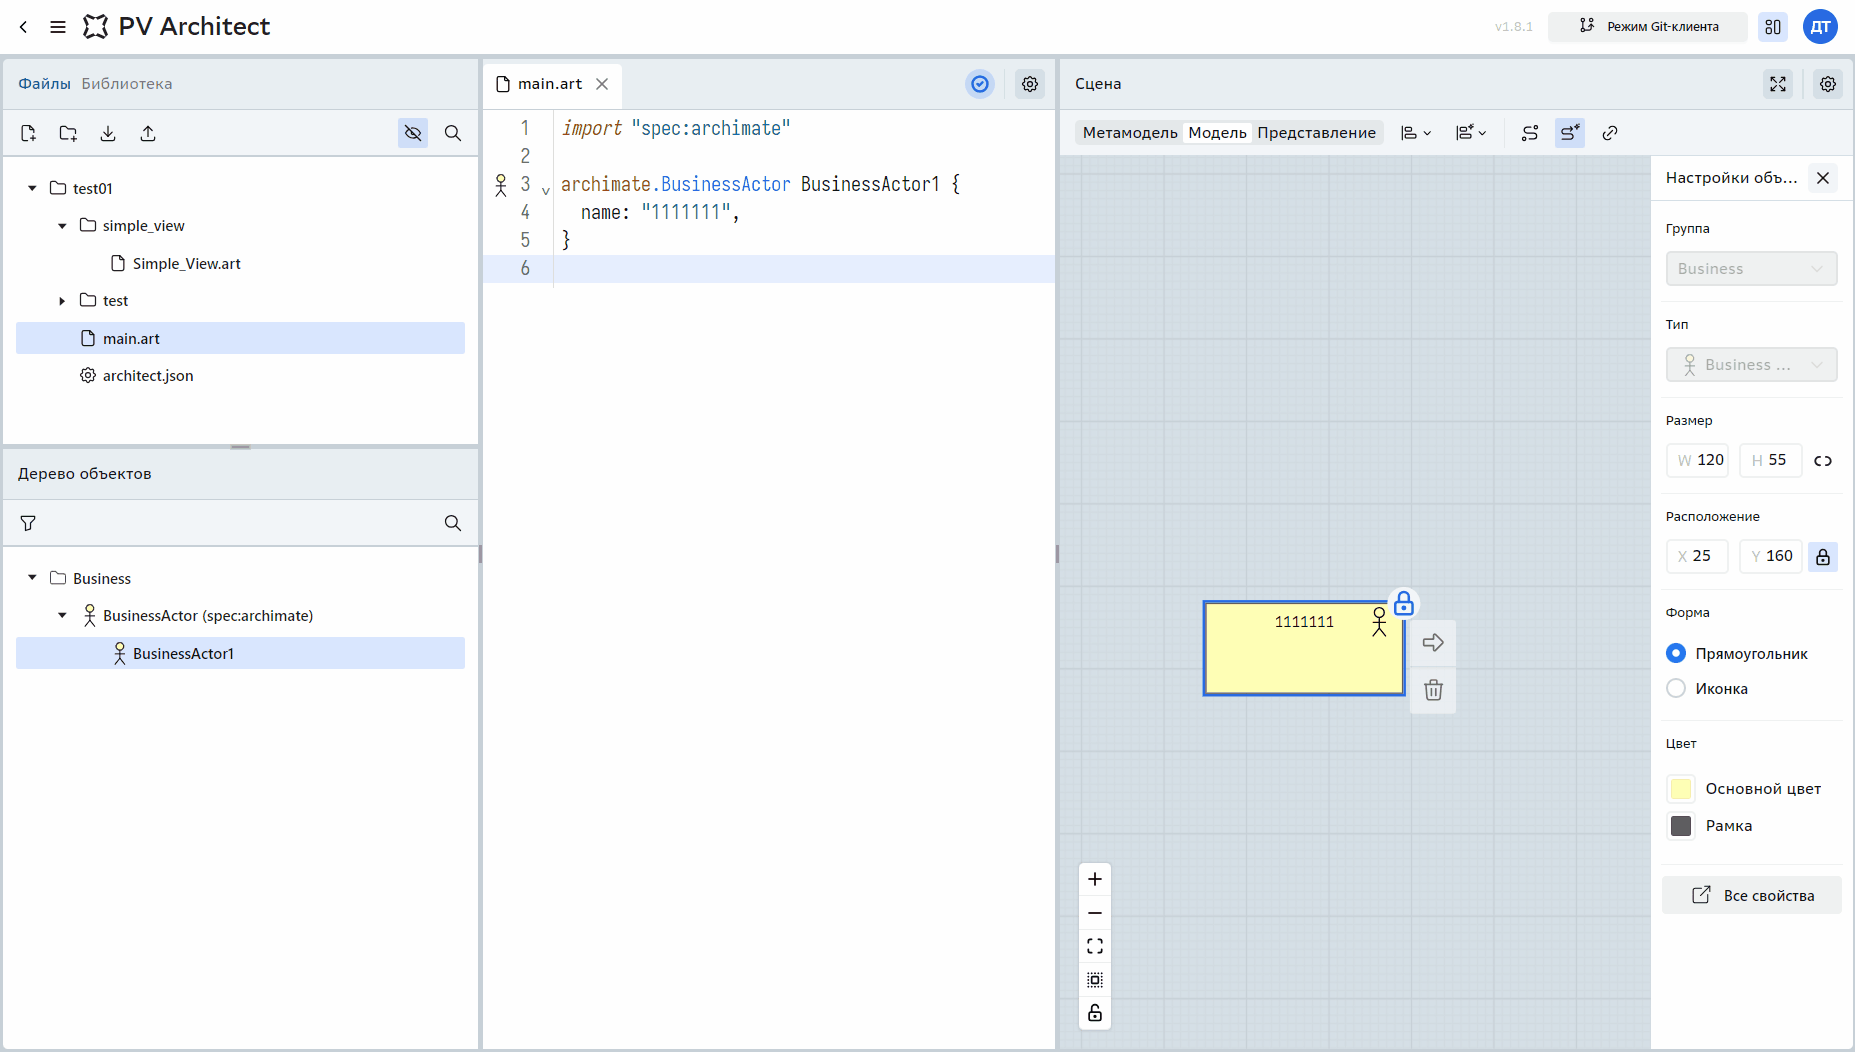The image size is (1855, 1052).
Task: Click the actor glyph beside line 3
Action: click(x=501, y=185)
